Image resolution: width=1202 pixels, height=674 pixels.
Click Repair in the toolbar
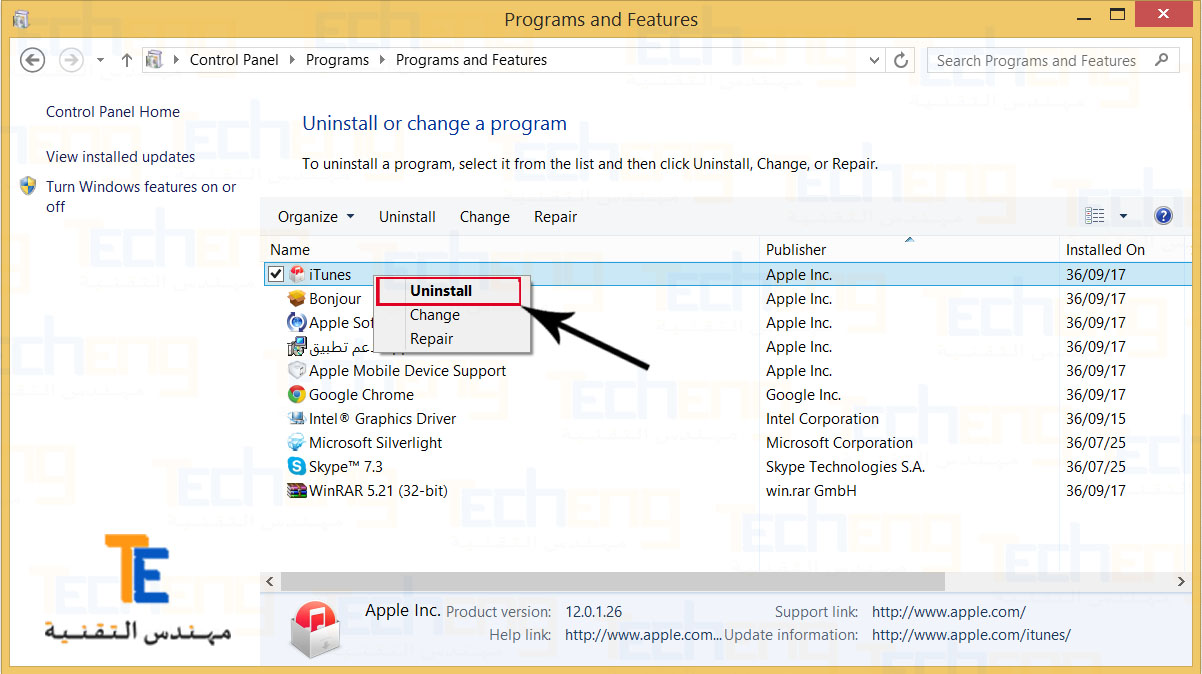click(x=556, y=217)
